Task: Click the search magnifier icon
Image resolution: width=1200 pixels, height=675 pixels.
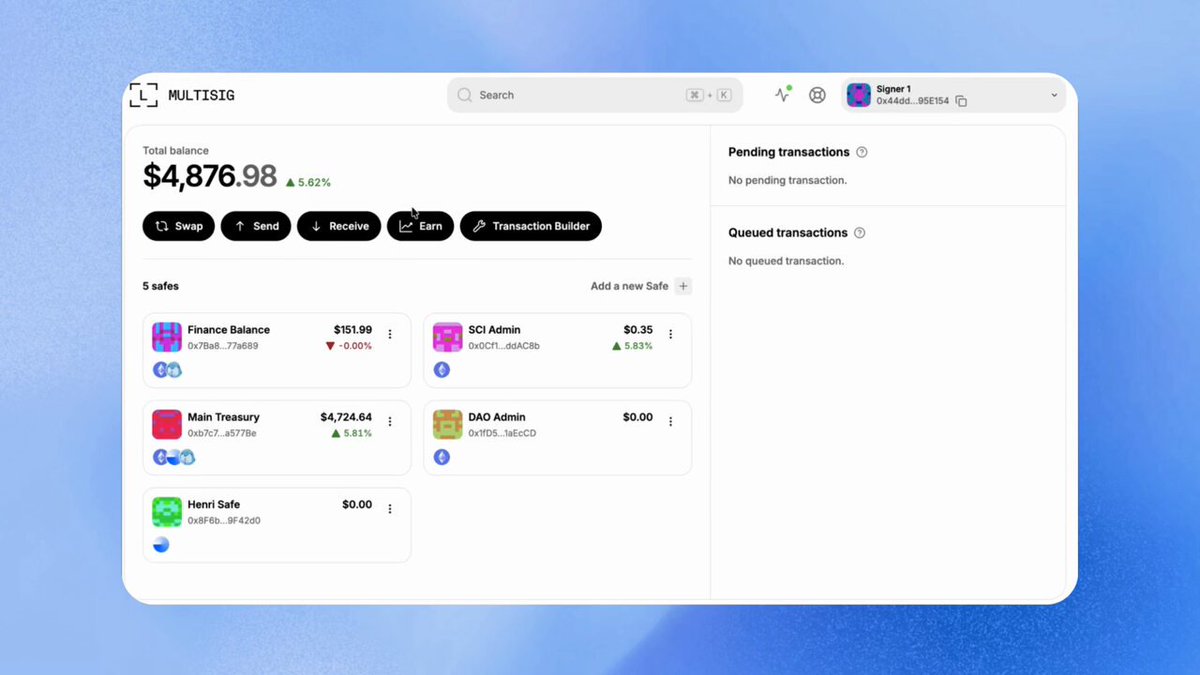Action: (465, 95)
